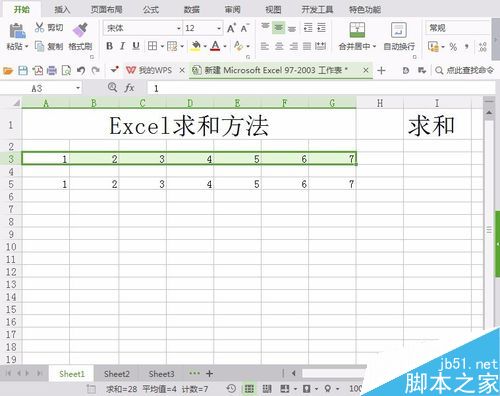Align text to top icon
The width and height of the screenshot is (500, 396).
click(265, 27)
